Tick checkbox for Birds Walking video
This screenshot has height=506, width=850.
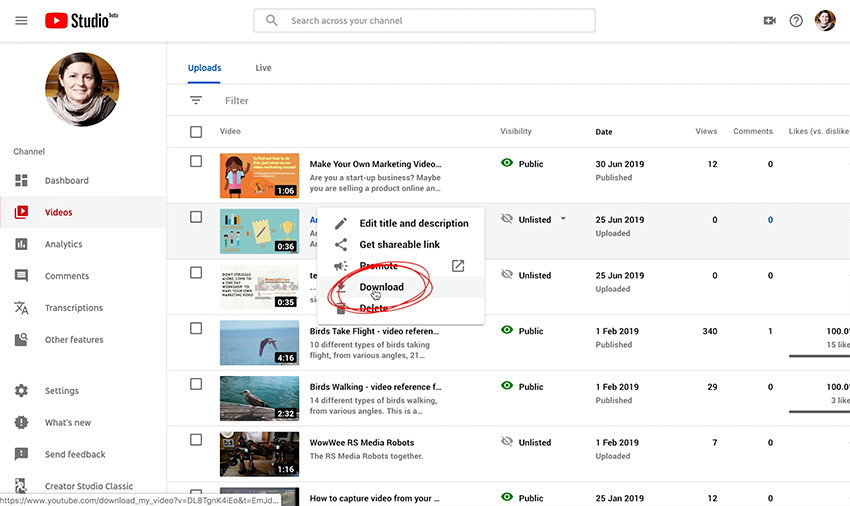pos(196,384)
